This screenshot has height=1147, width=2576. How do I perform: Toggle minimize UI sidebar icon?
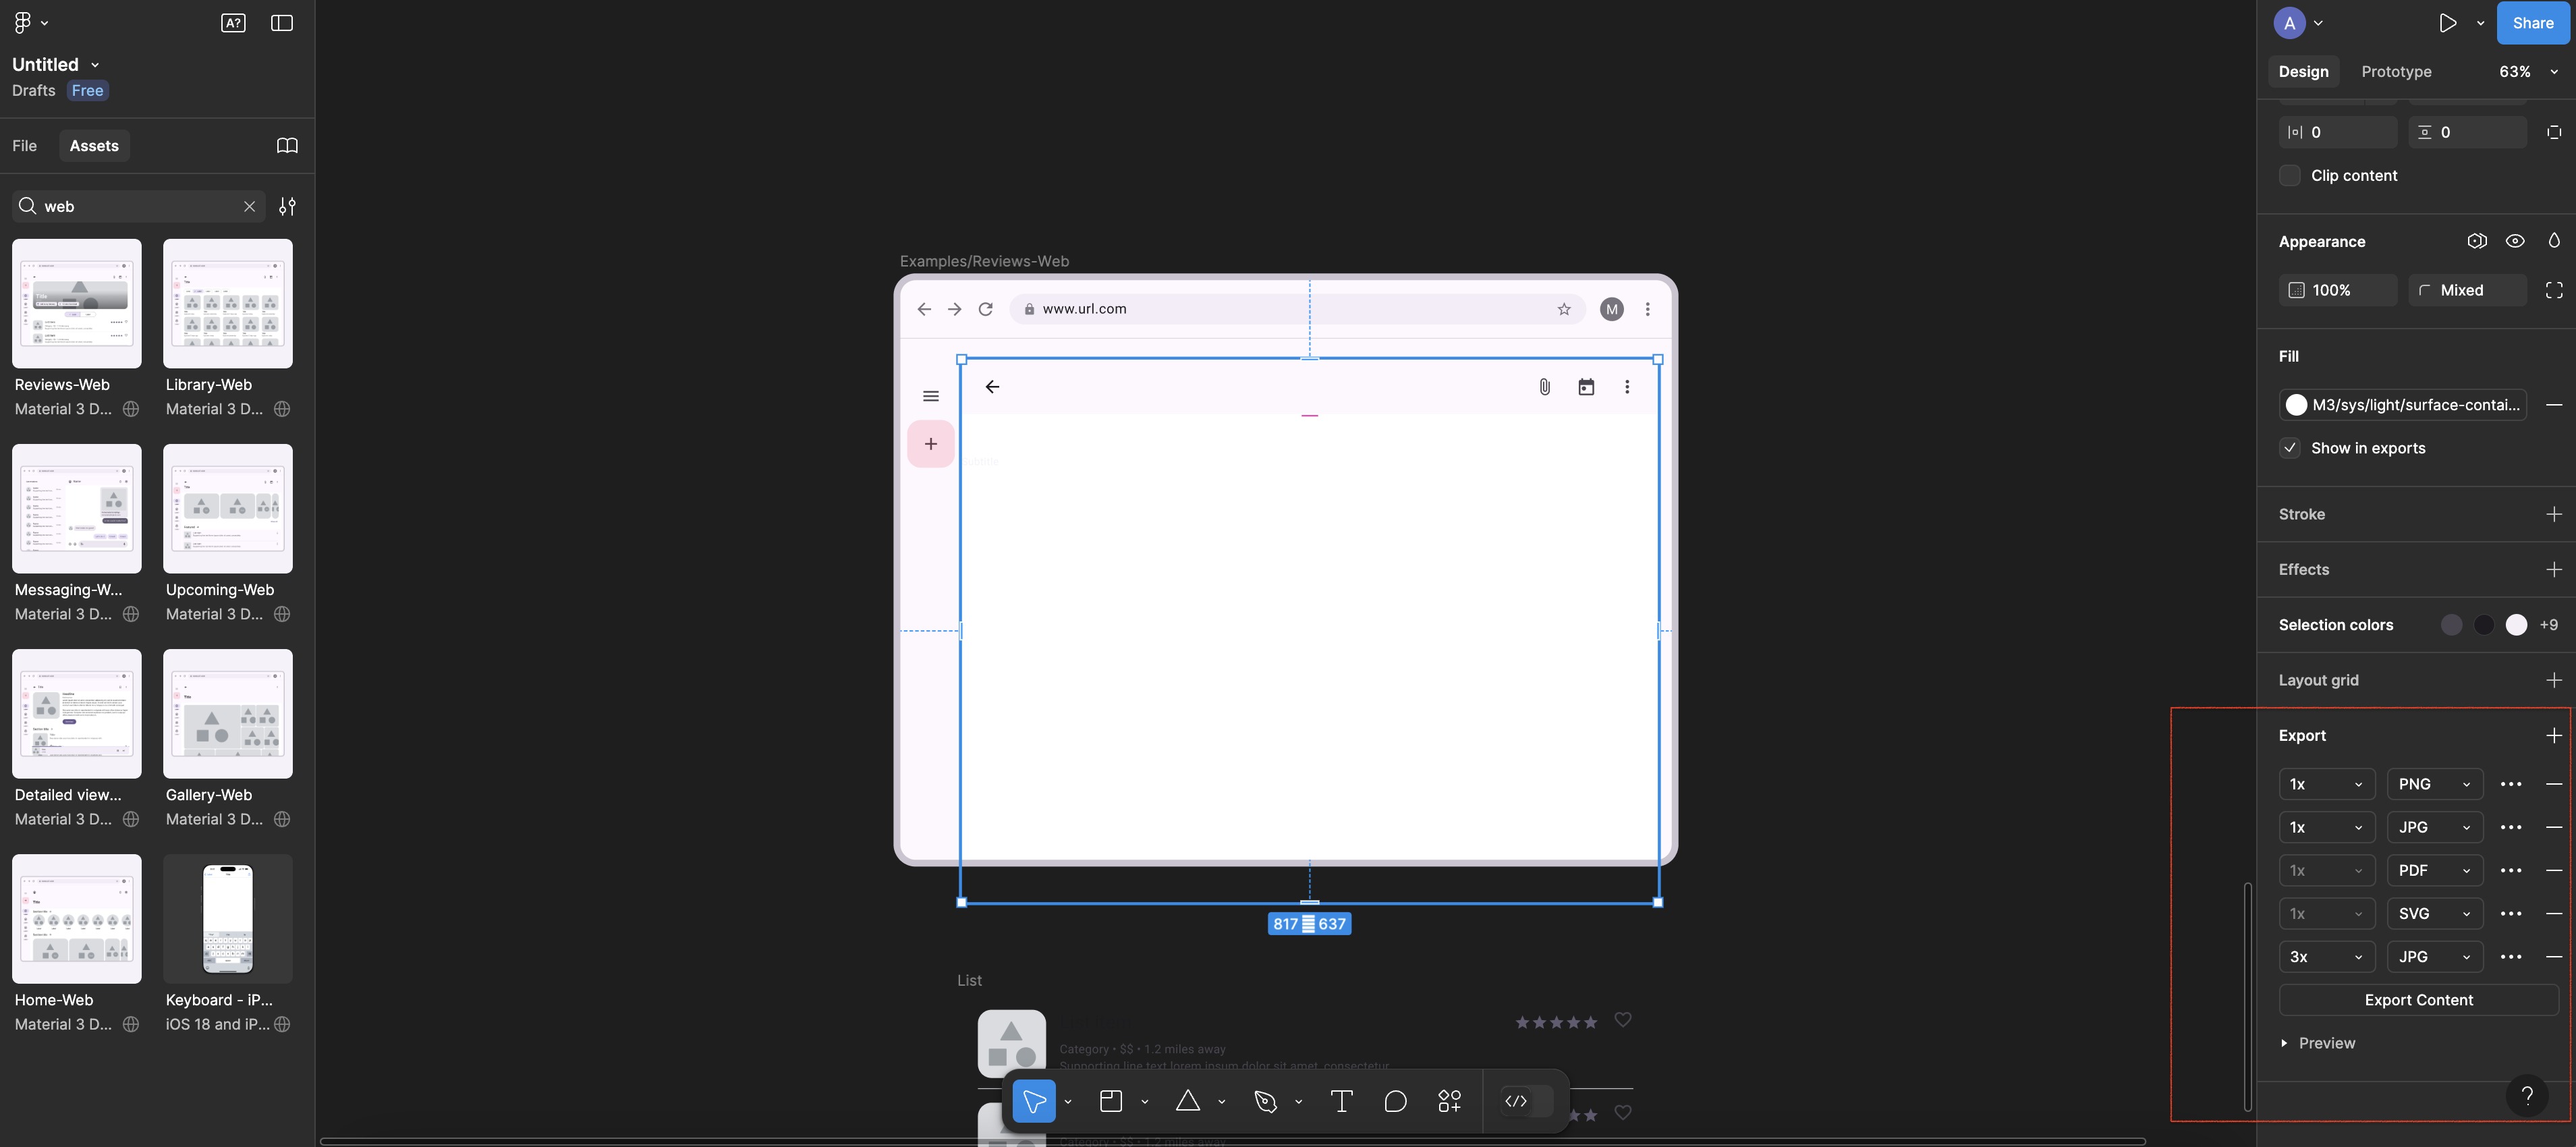[282, 23]
